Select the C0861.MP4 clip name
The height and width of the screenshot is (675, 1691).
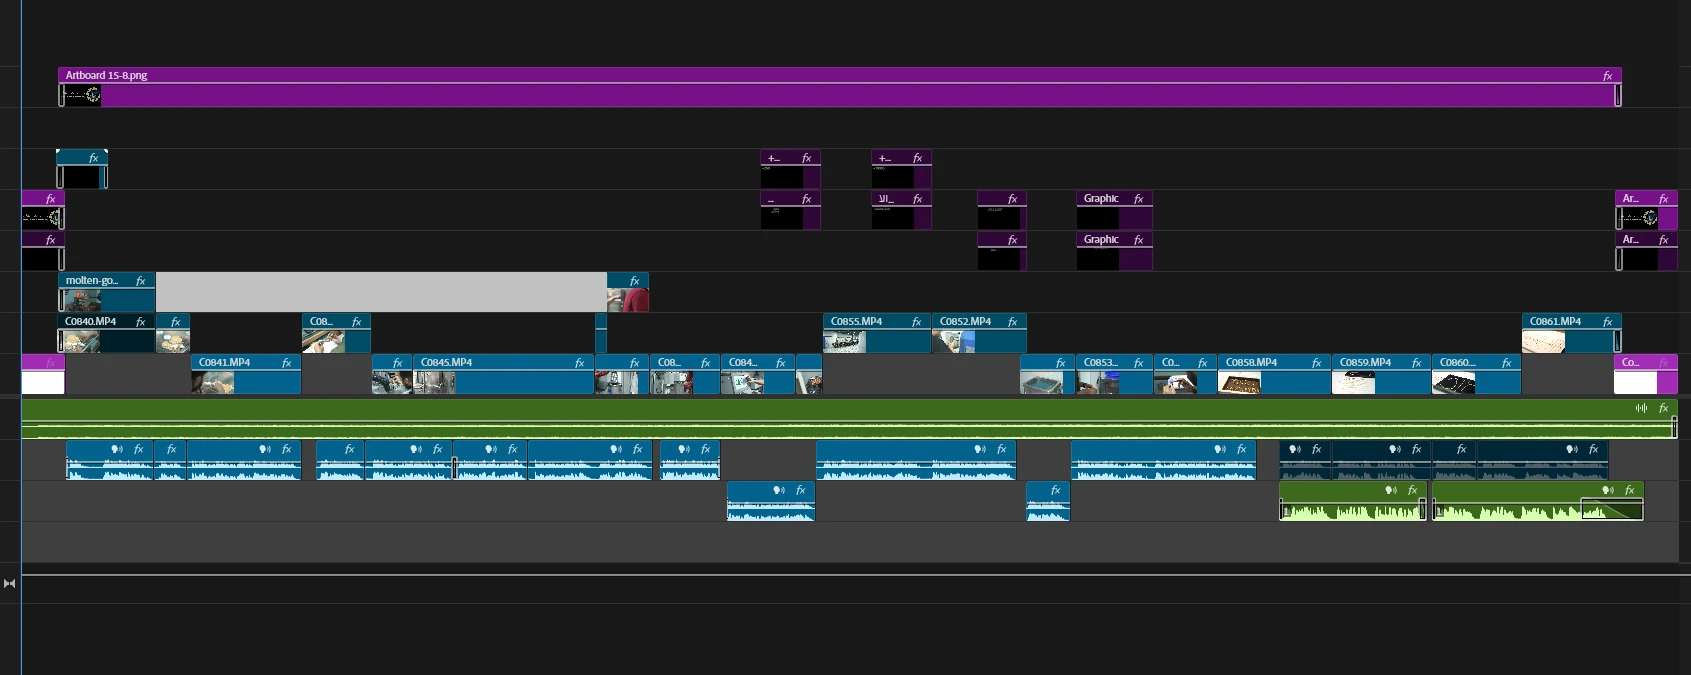click(x=1556, y=322)
